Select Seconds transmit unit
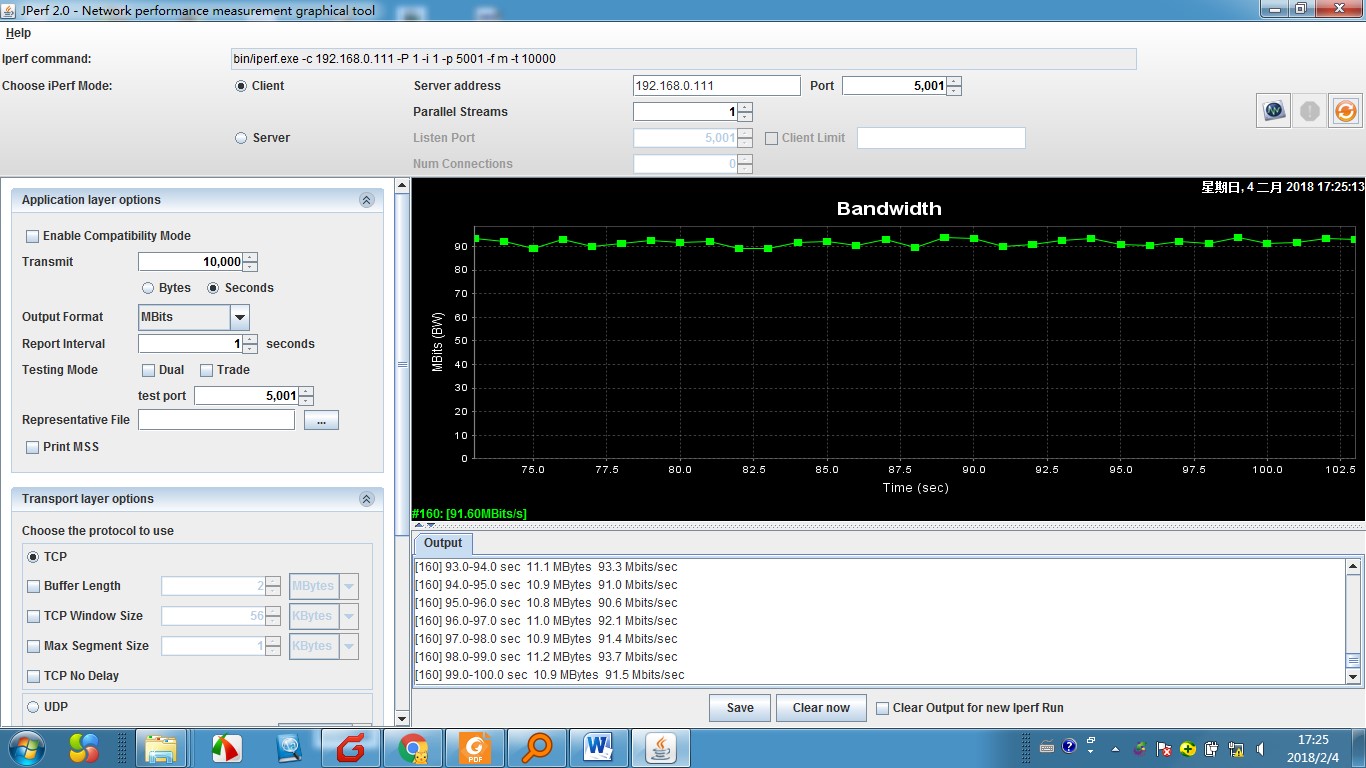Viewport: 1366px width, 768px height. coord(213,288)
